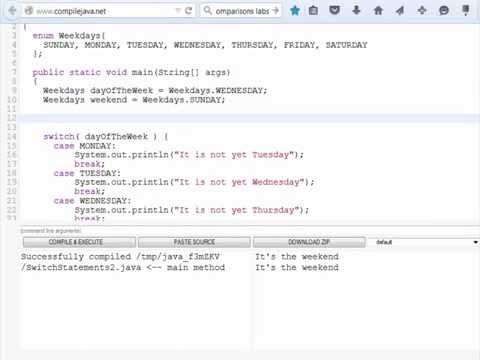
Task: Click the 'enum Weekdays{' code line
Action: point(69,36)
